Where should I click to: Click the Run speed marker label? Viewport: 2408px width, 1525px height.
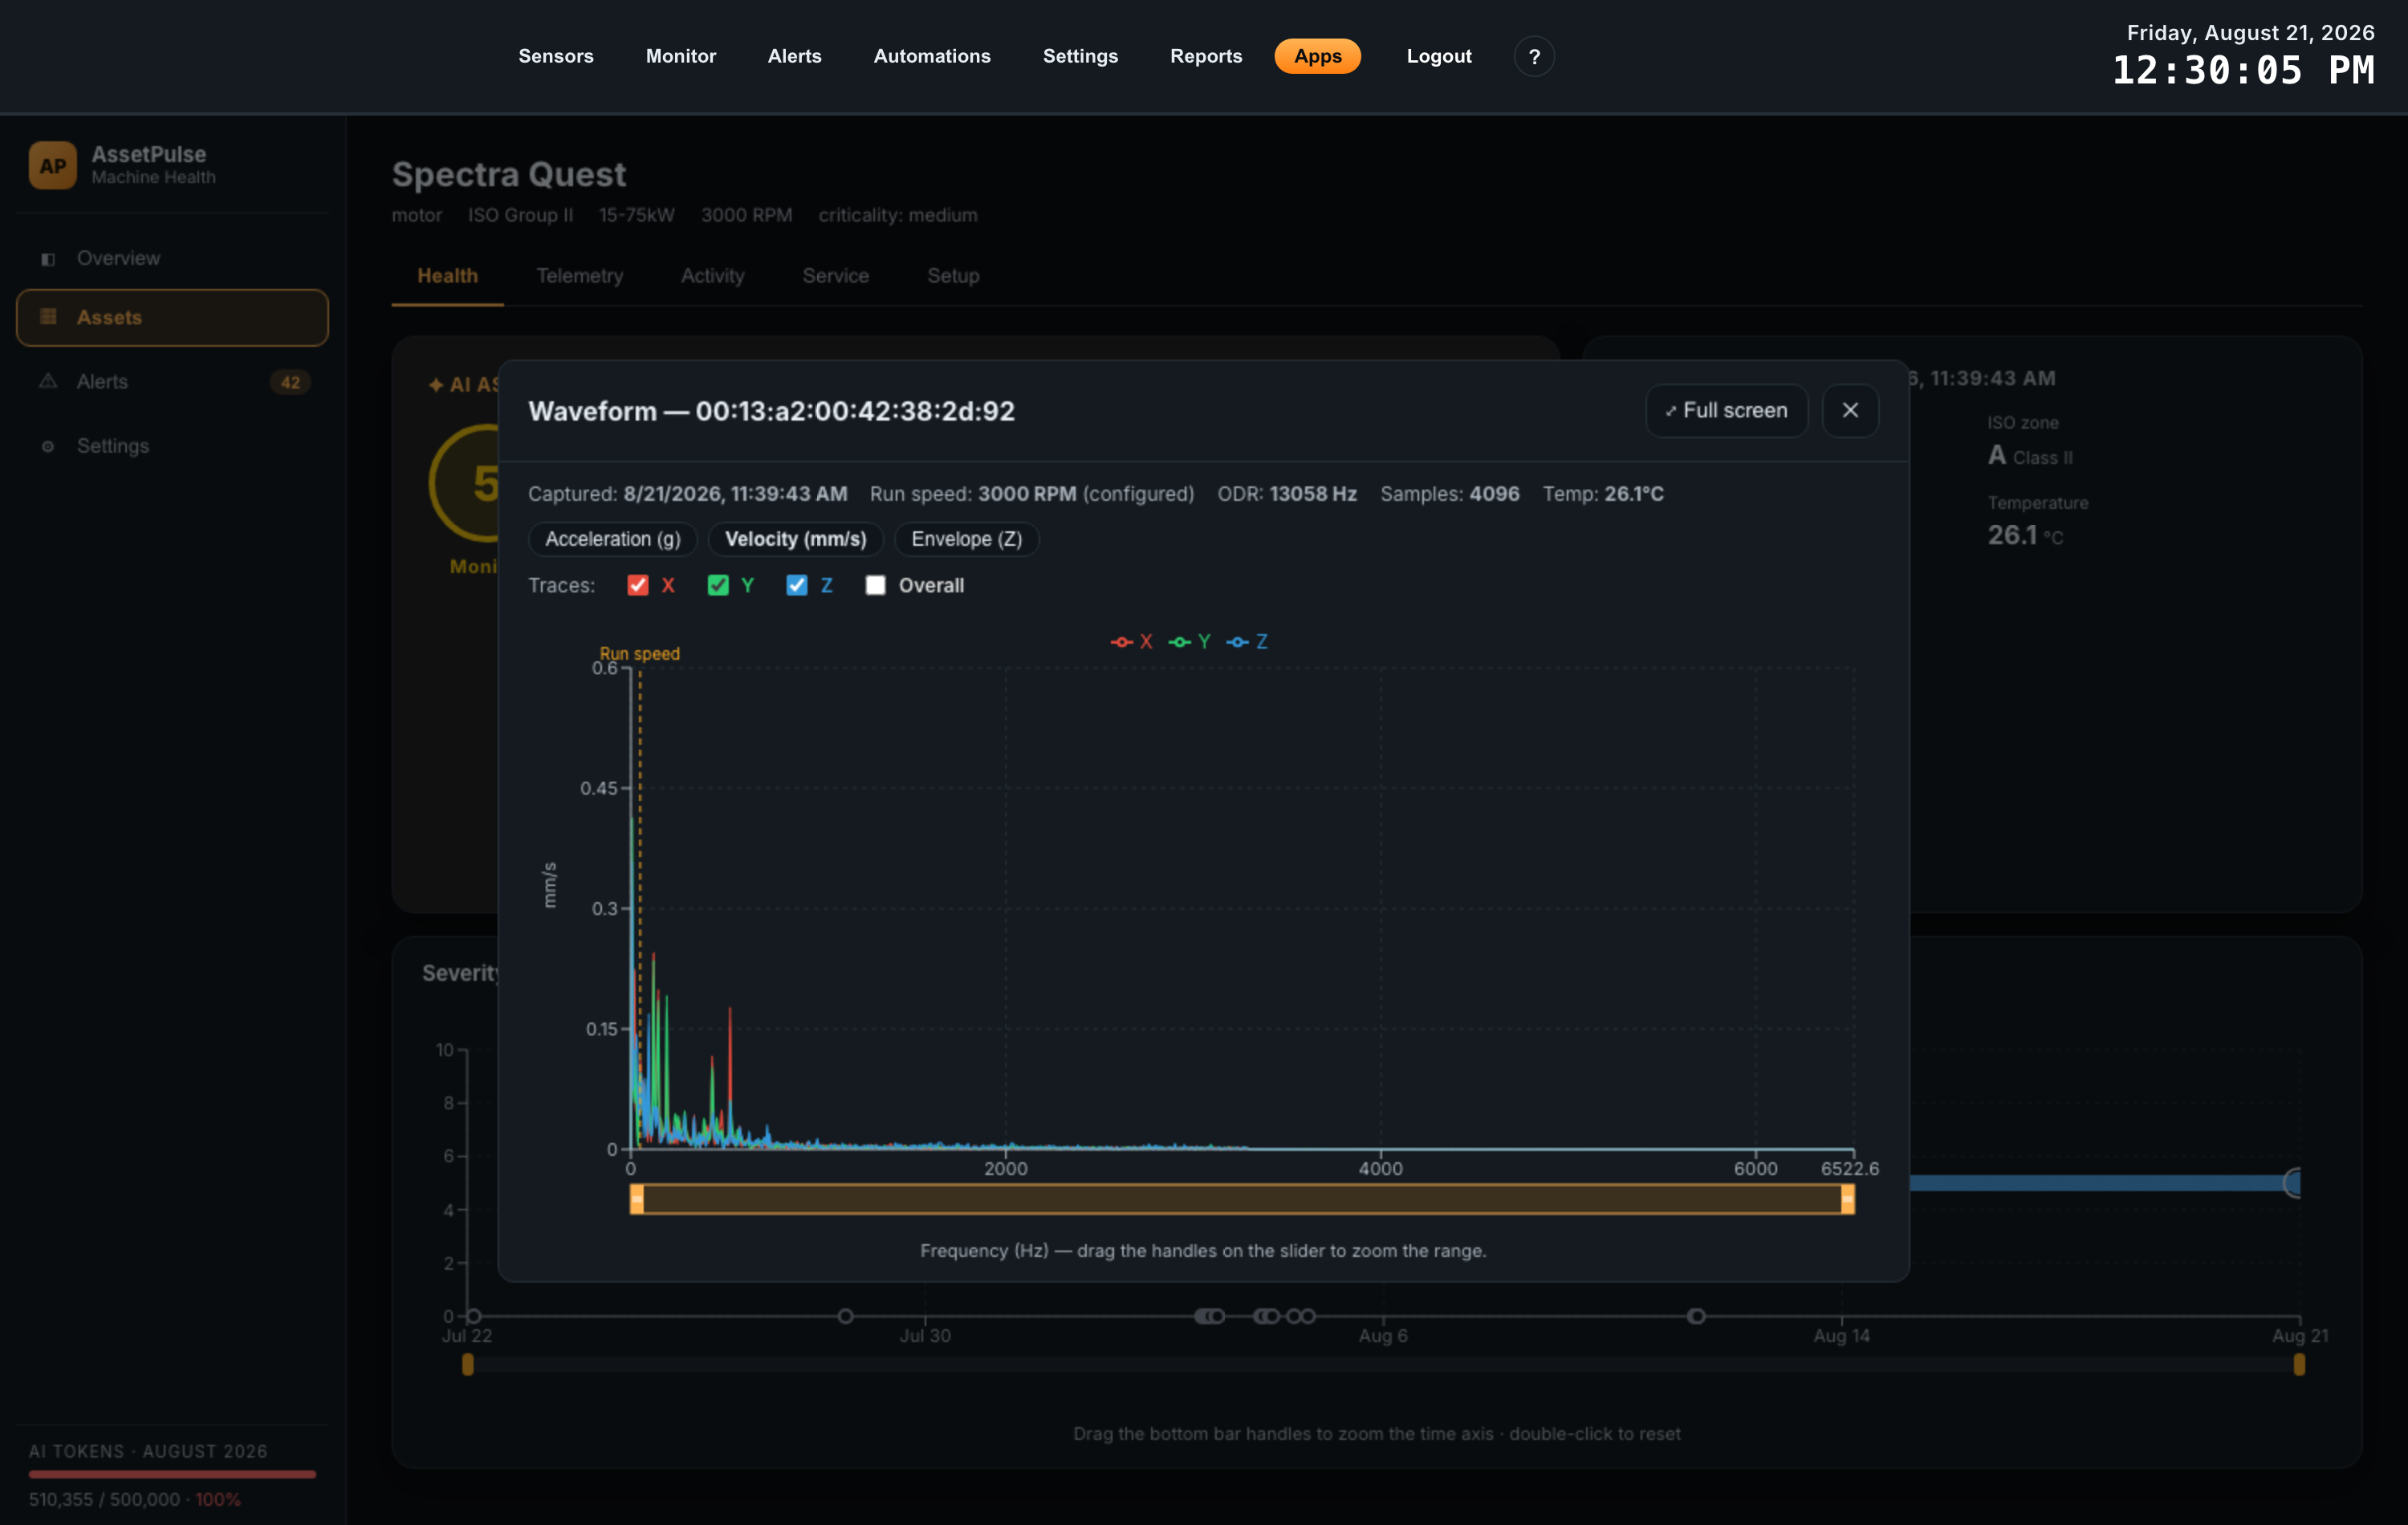[x=639, y=653]
